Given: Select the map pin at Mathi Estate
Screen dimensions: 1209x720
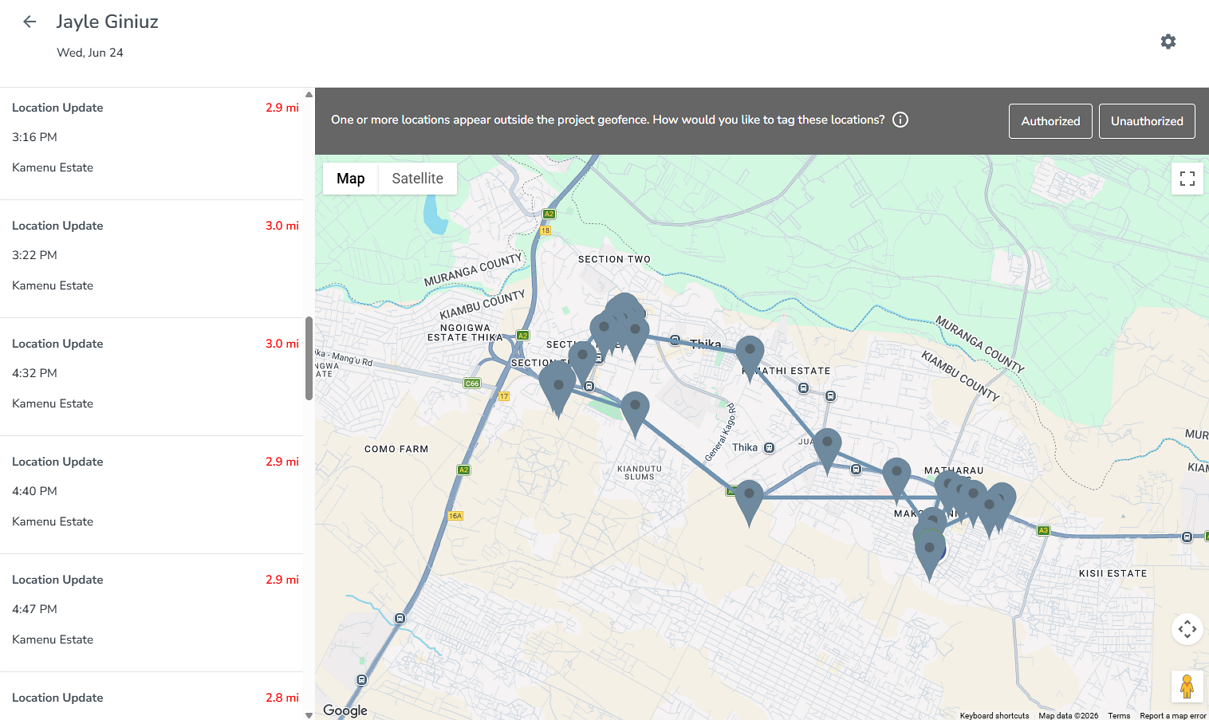Looking at the screenshot, I should (750, 360).
